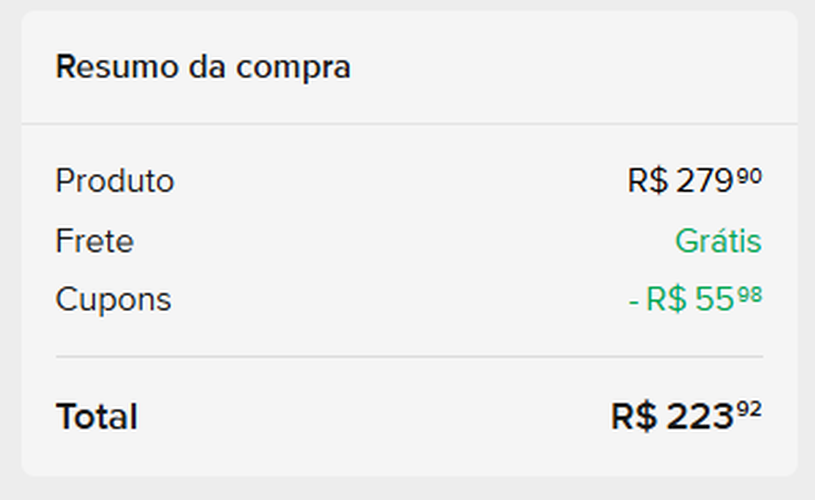Click the "R$" symbol in product price
Image resolution: width=815 pixels, height=500 pixels.
647,181
